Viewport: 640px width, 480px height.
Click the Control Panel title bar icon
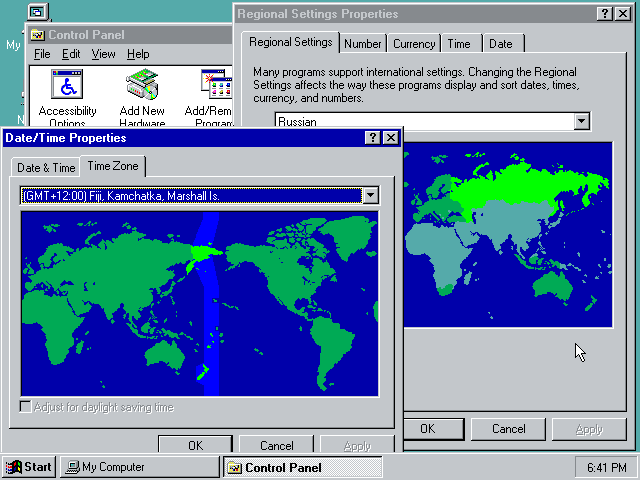(38, 35)
